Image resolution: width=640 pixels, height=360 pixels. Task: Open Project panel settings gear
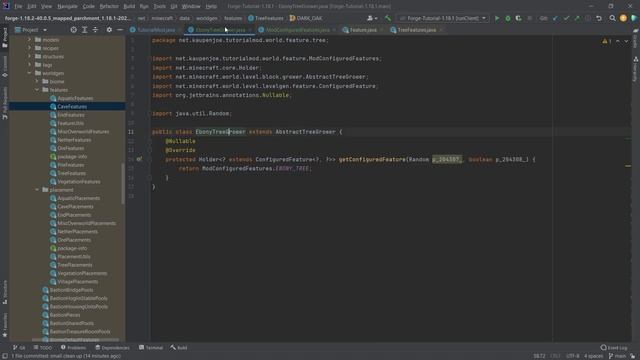point(109,30)
